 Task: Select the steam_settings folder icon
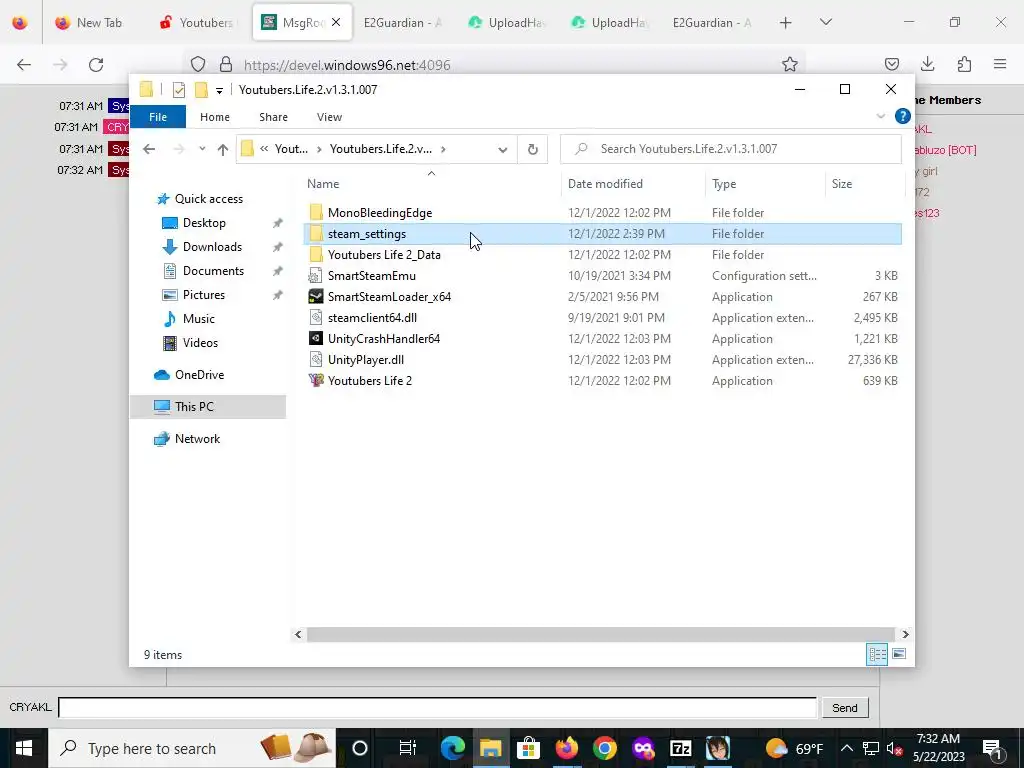point(316,234)
